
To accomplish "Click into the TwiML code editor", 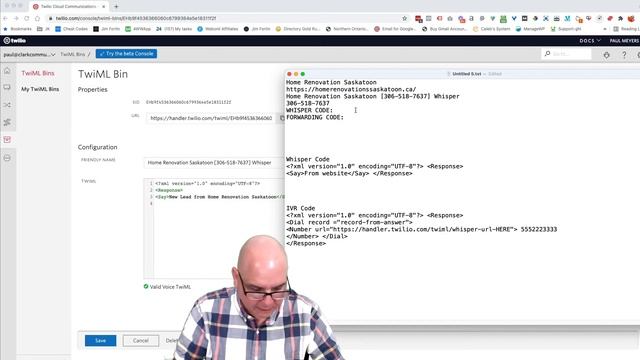I will coord(214,229).
